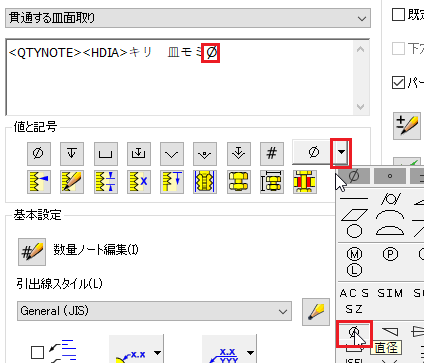Insert the quantity # symbol

pyautogui.click(x=272, y=154)
